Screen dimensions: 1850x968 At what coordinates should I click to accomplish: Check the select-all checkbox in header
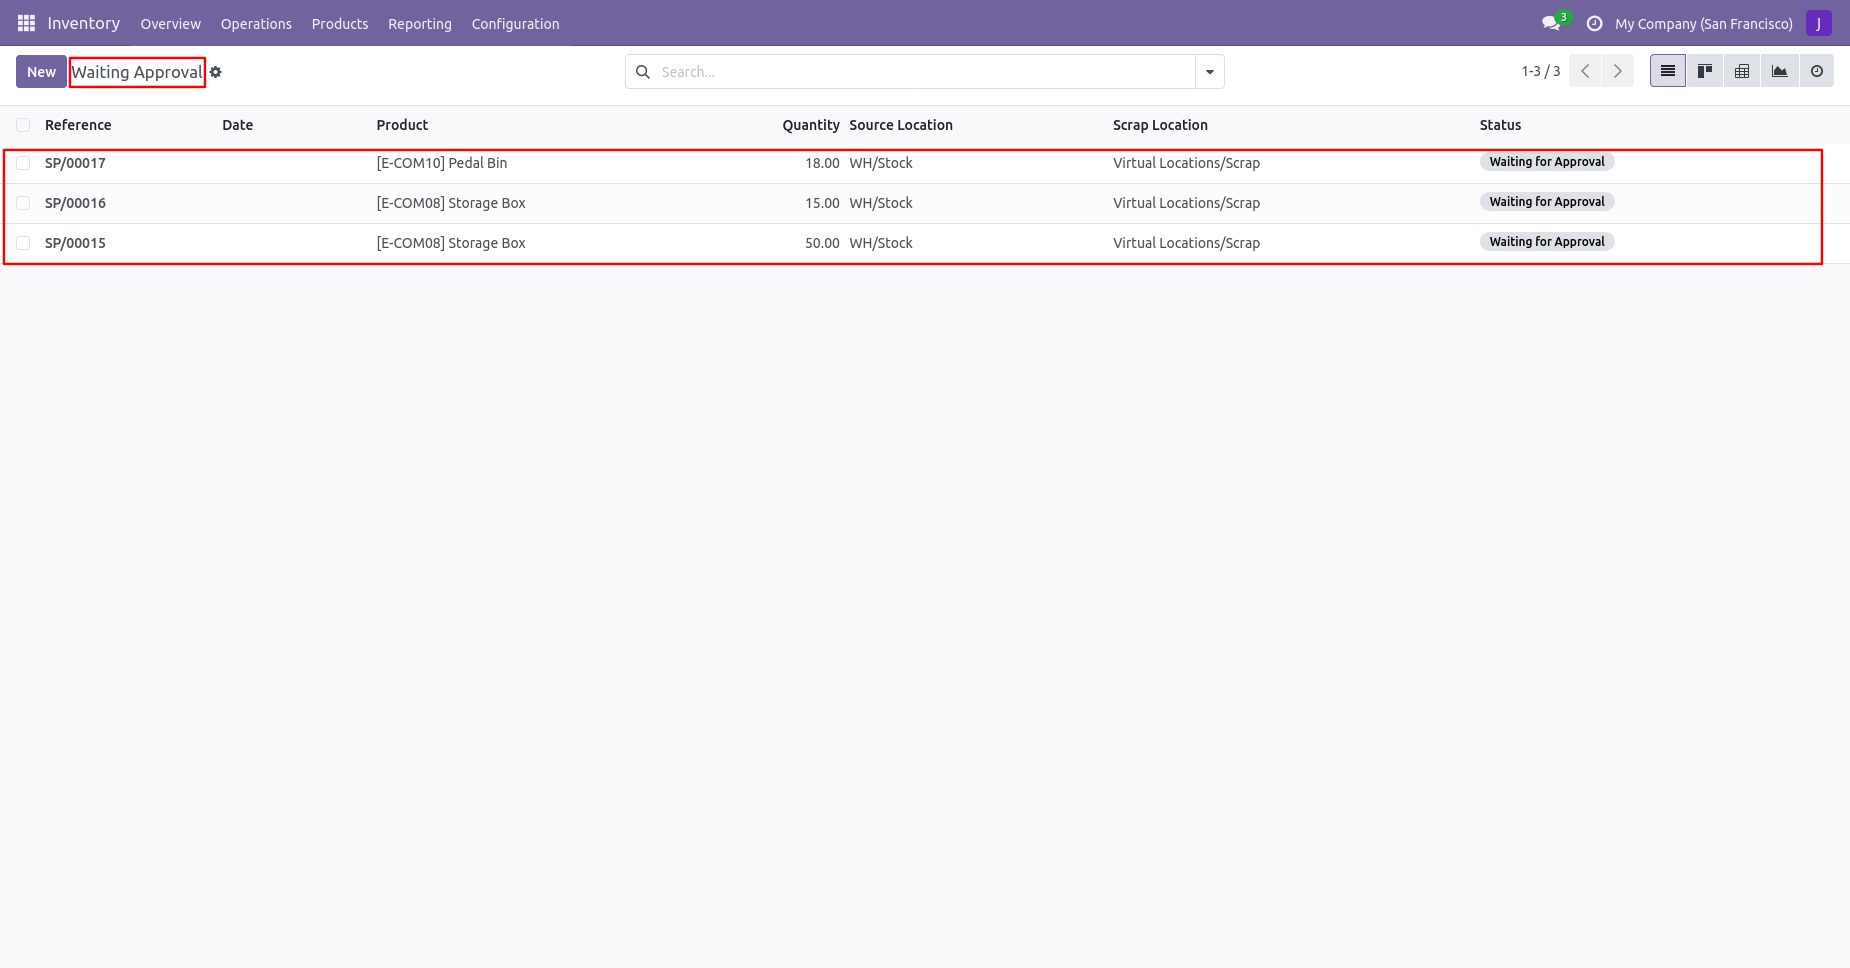(23, 125)
